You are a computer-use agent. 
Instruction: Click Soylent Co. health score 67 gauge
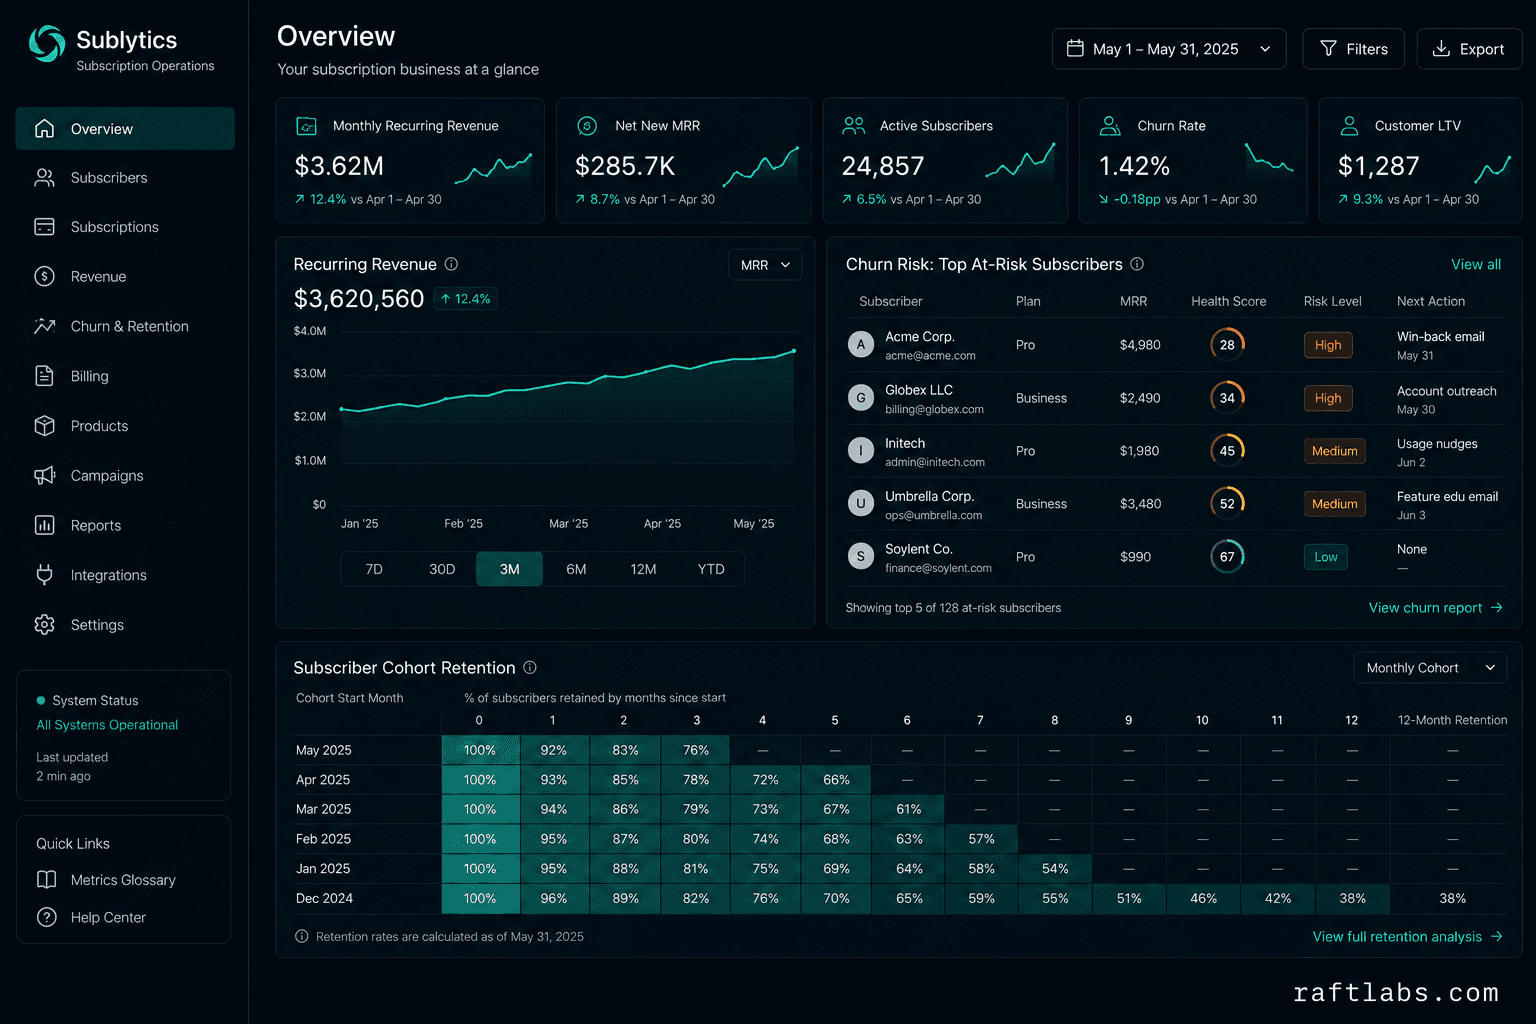coord(1227,557)
